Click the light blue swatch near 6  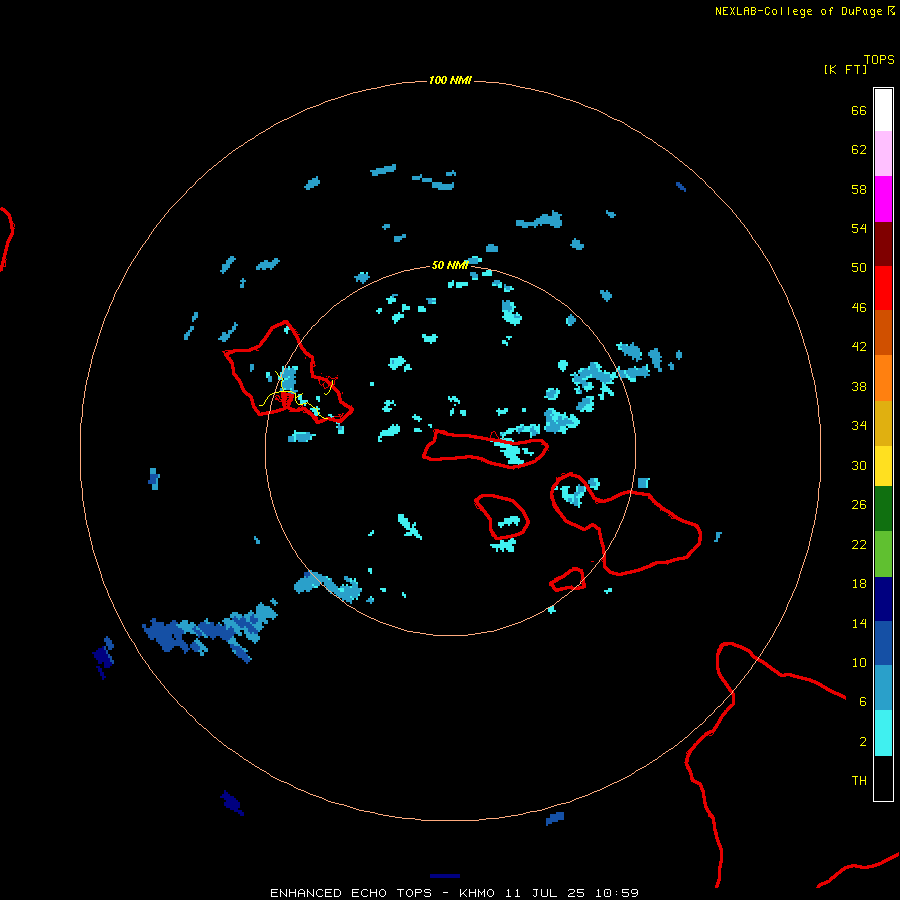tap(883, 688)
